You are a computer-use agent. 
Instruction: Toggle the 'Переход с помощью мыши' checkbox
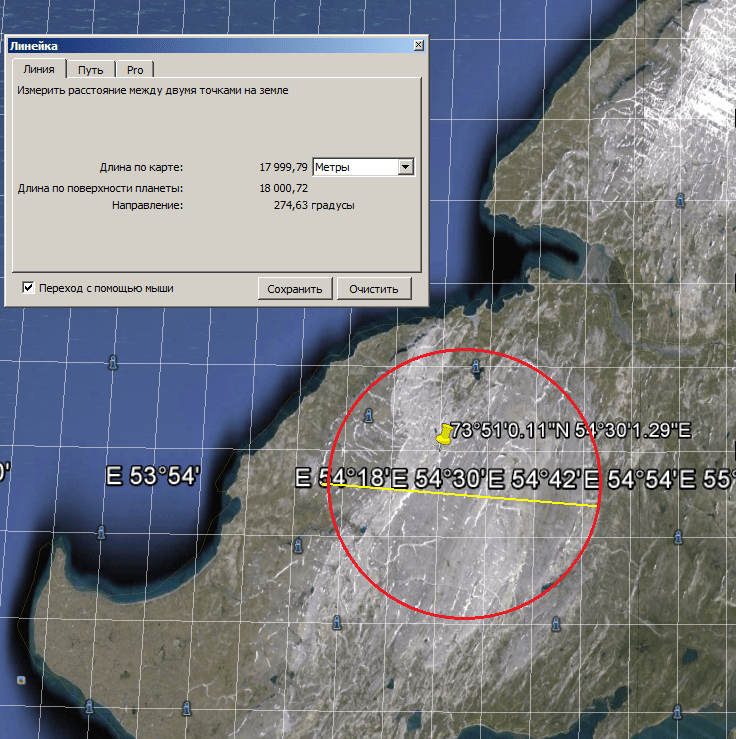click(x=28, y=287)
